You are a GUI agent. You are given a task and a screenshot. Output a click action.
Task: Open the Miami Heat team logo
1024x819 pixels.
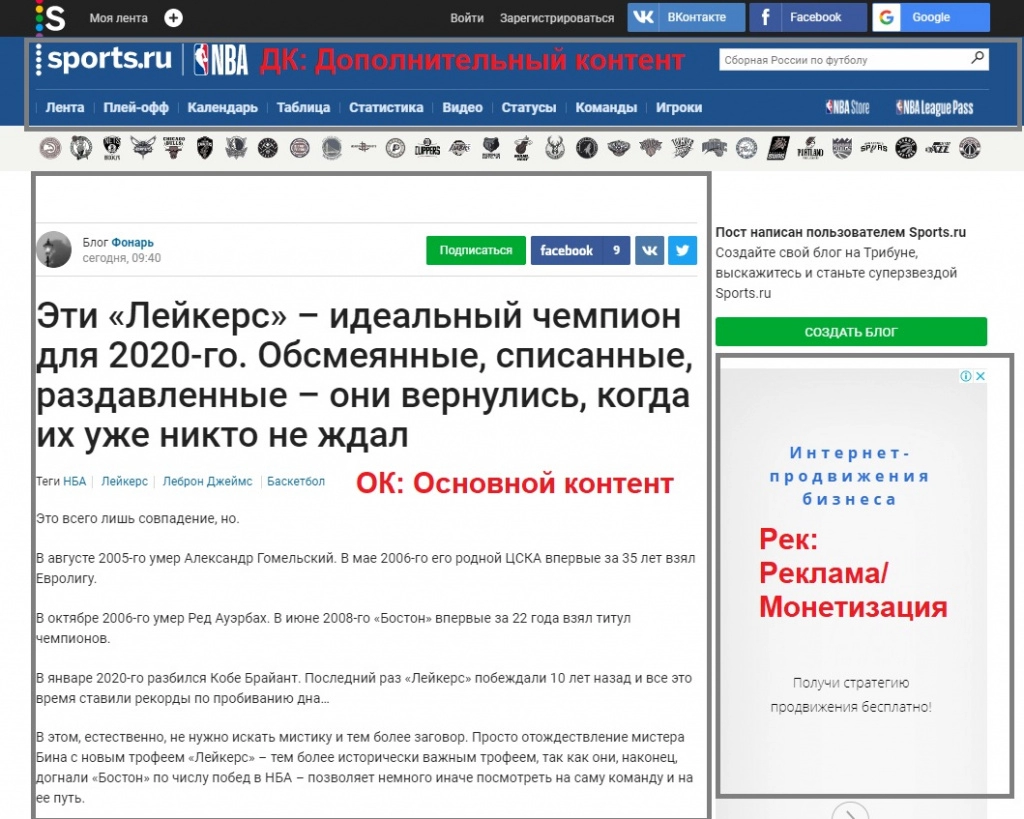pyautogui.click(x=522, y=148)
